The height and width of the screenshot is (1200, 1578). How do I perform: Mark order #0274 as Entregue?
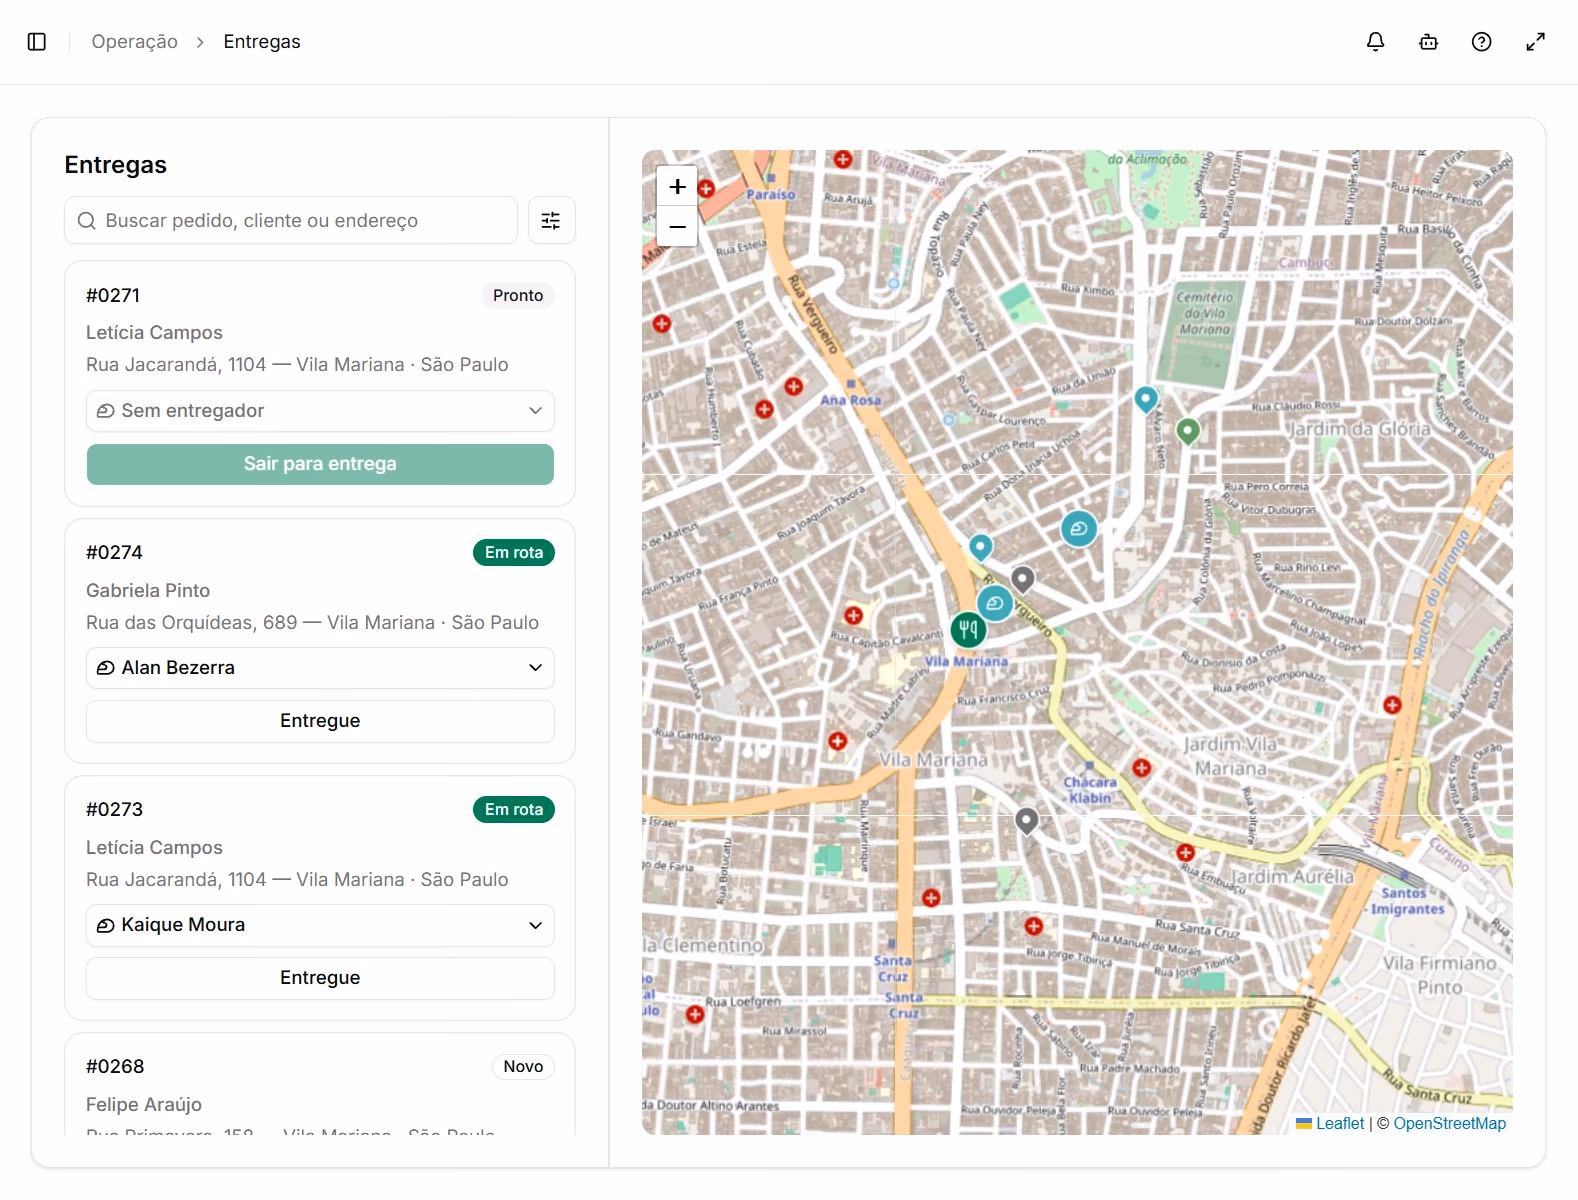tap(320, 721)
